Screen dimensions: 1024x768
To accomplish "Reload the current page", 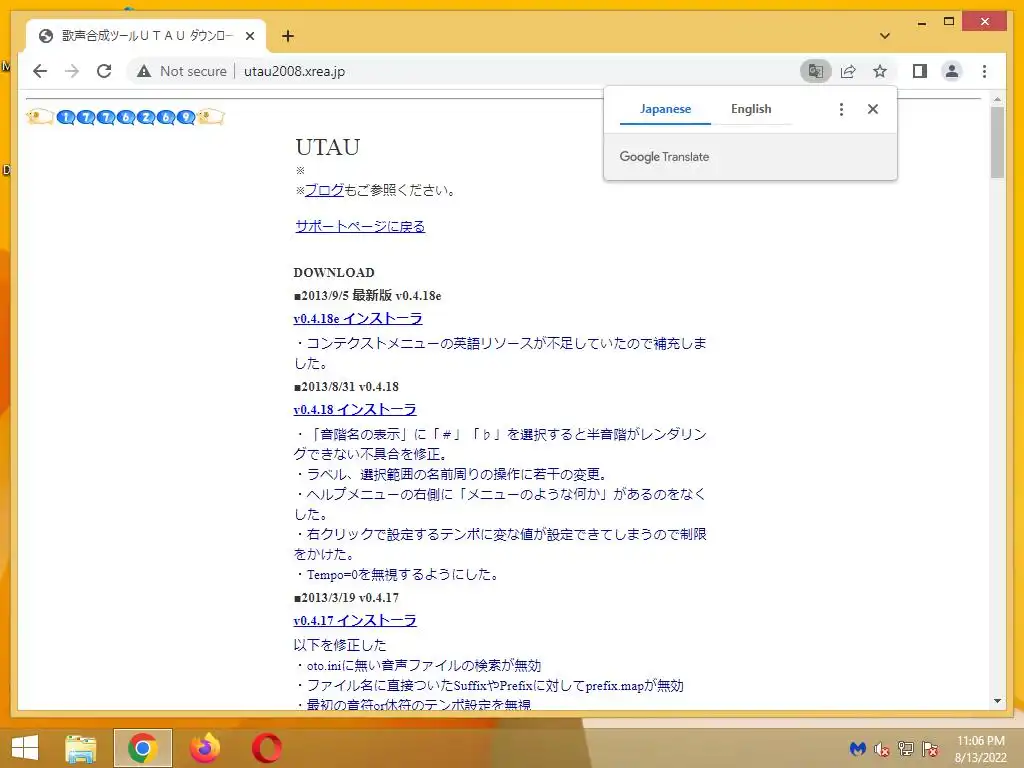I will (104, 71).
